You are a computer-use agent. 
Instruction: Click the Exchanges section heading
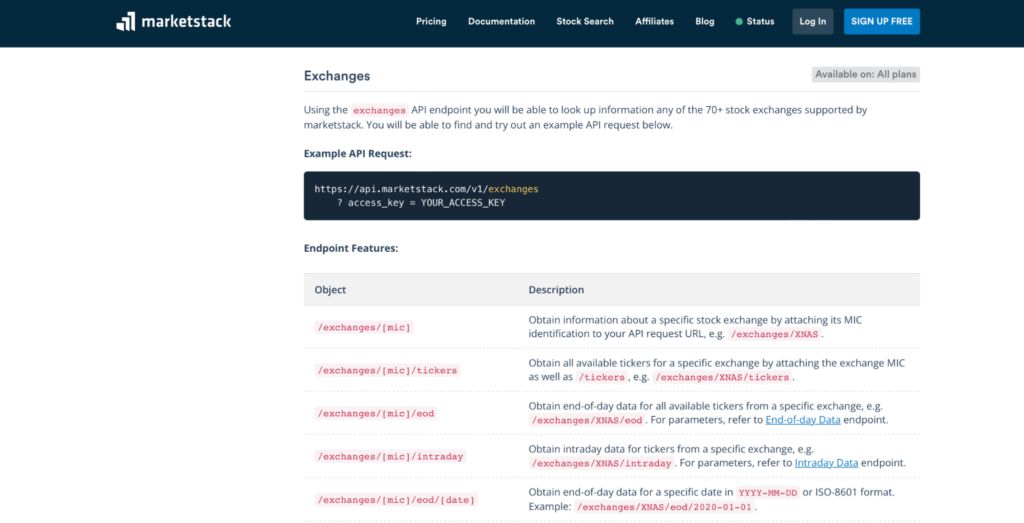tap(337, 76)
